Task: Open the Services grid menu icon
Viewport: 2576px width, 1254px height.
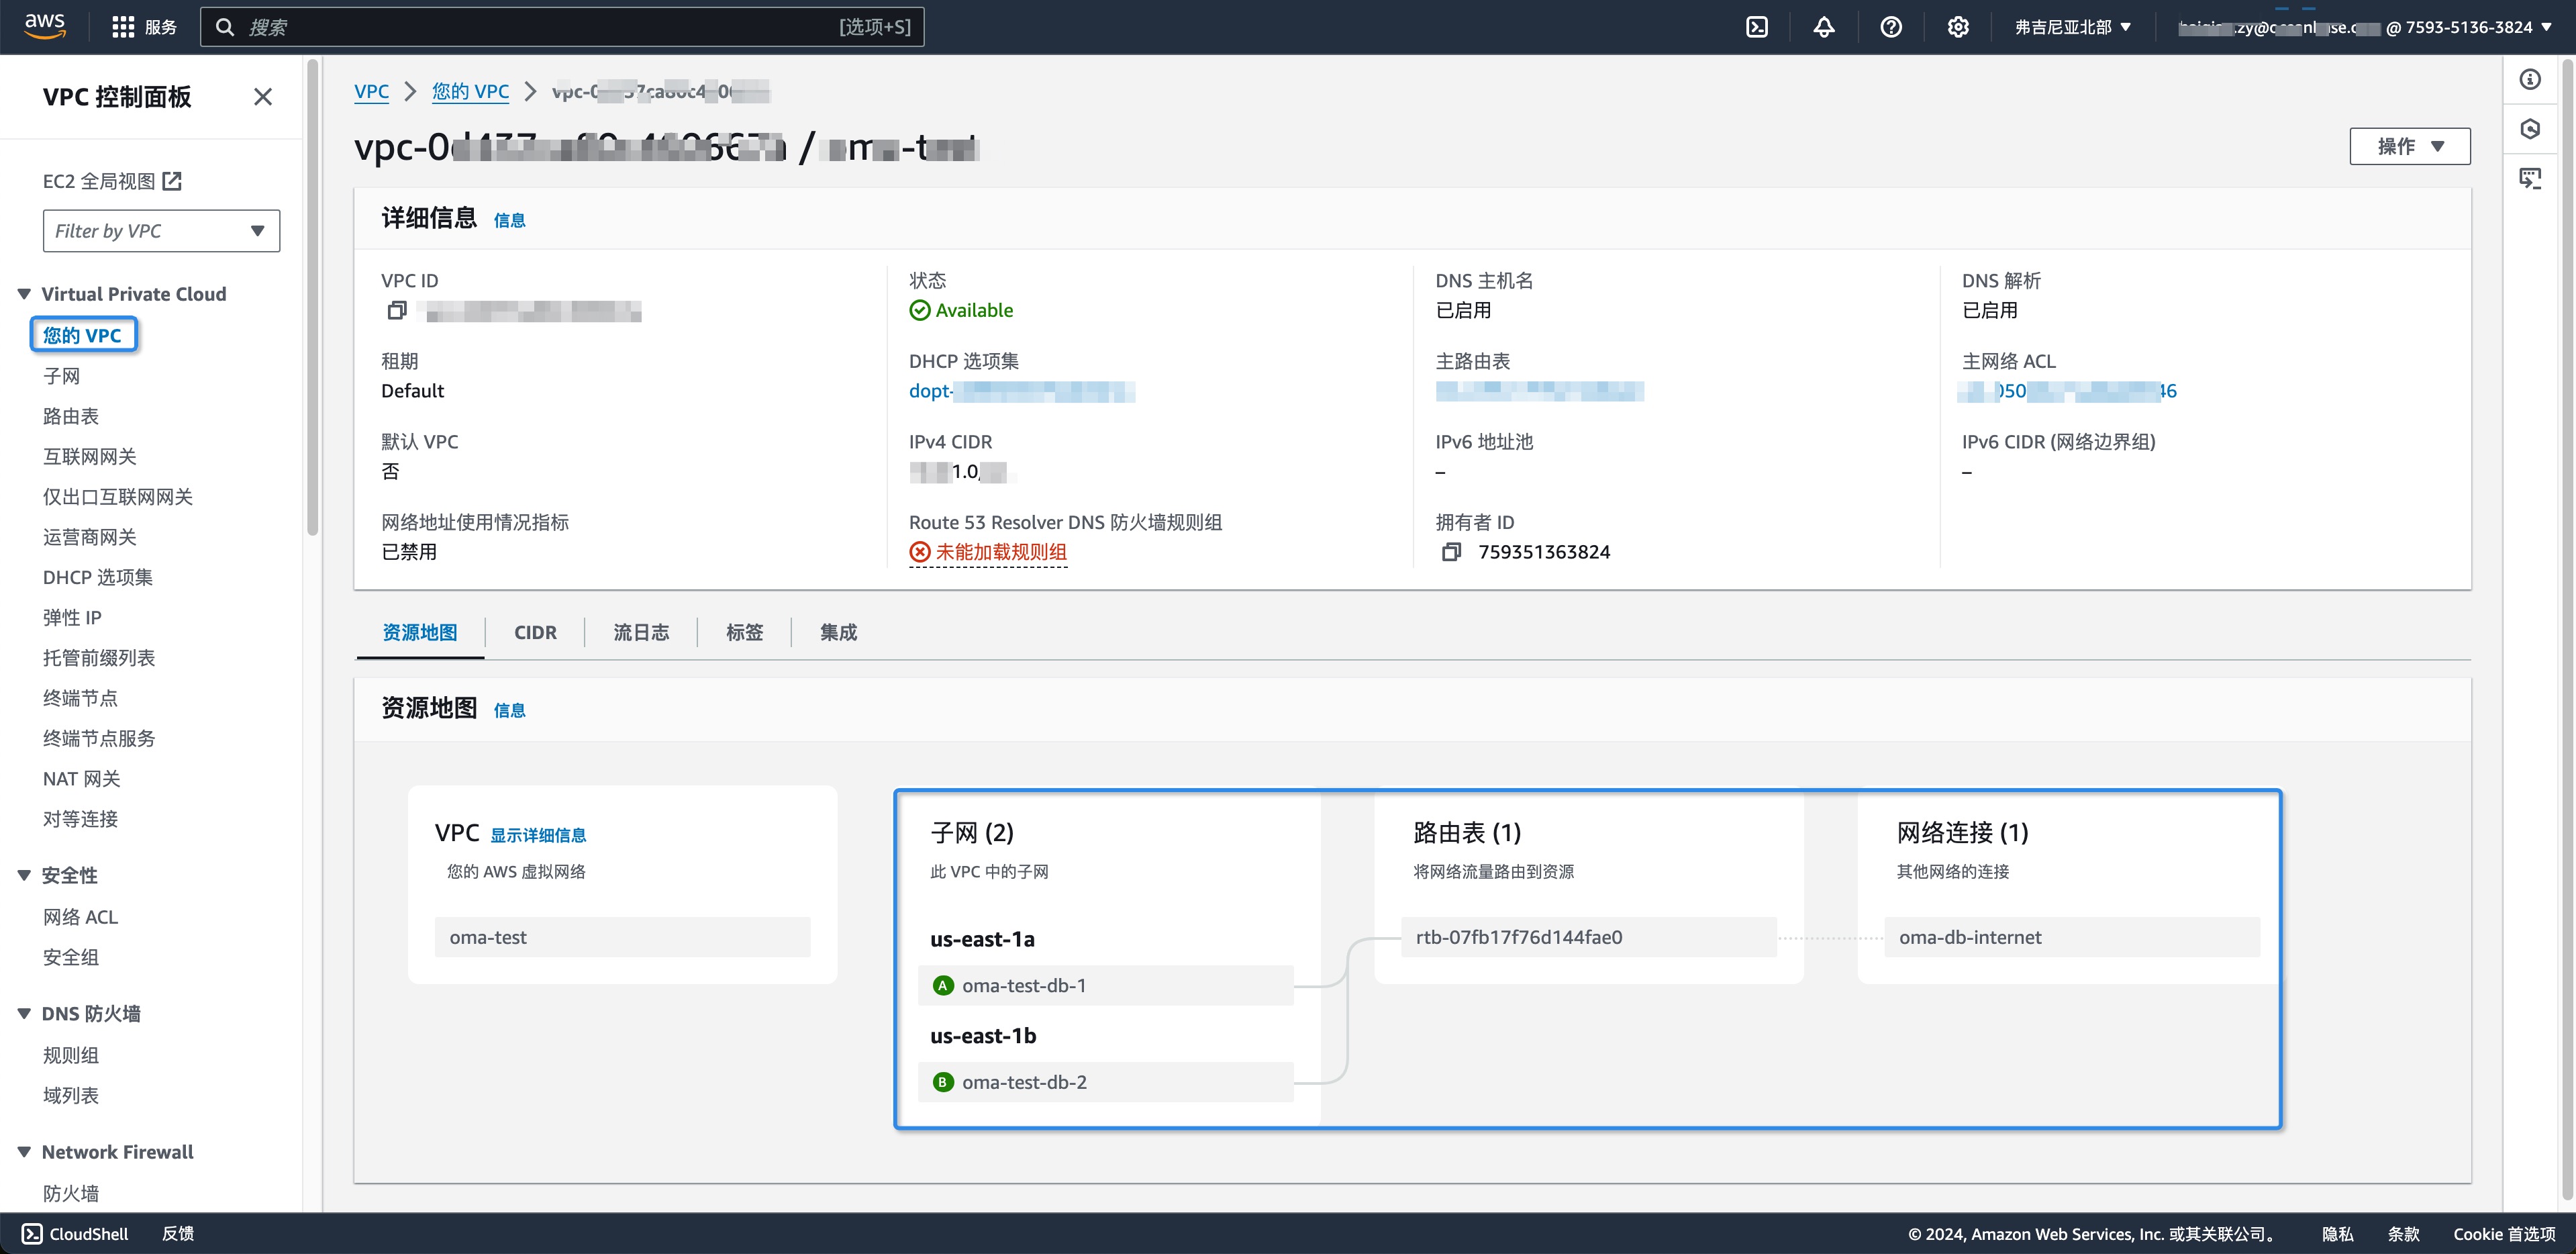Action: click(x=123, y=27)
